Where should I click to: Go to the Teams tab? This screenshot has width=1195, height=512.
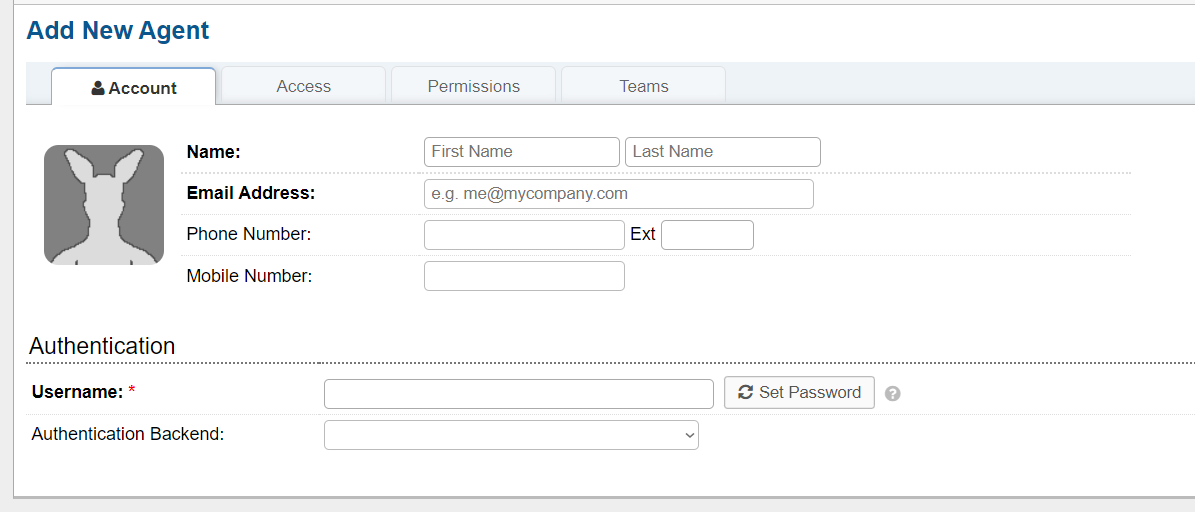click(643, 86)
